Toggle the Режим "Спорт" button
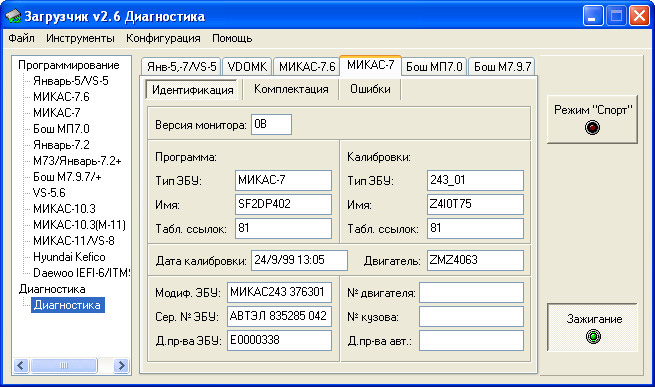 coord(593,120)
